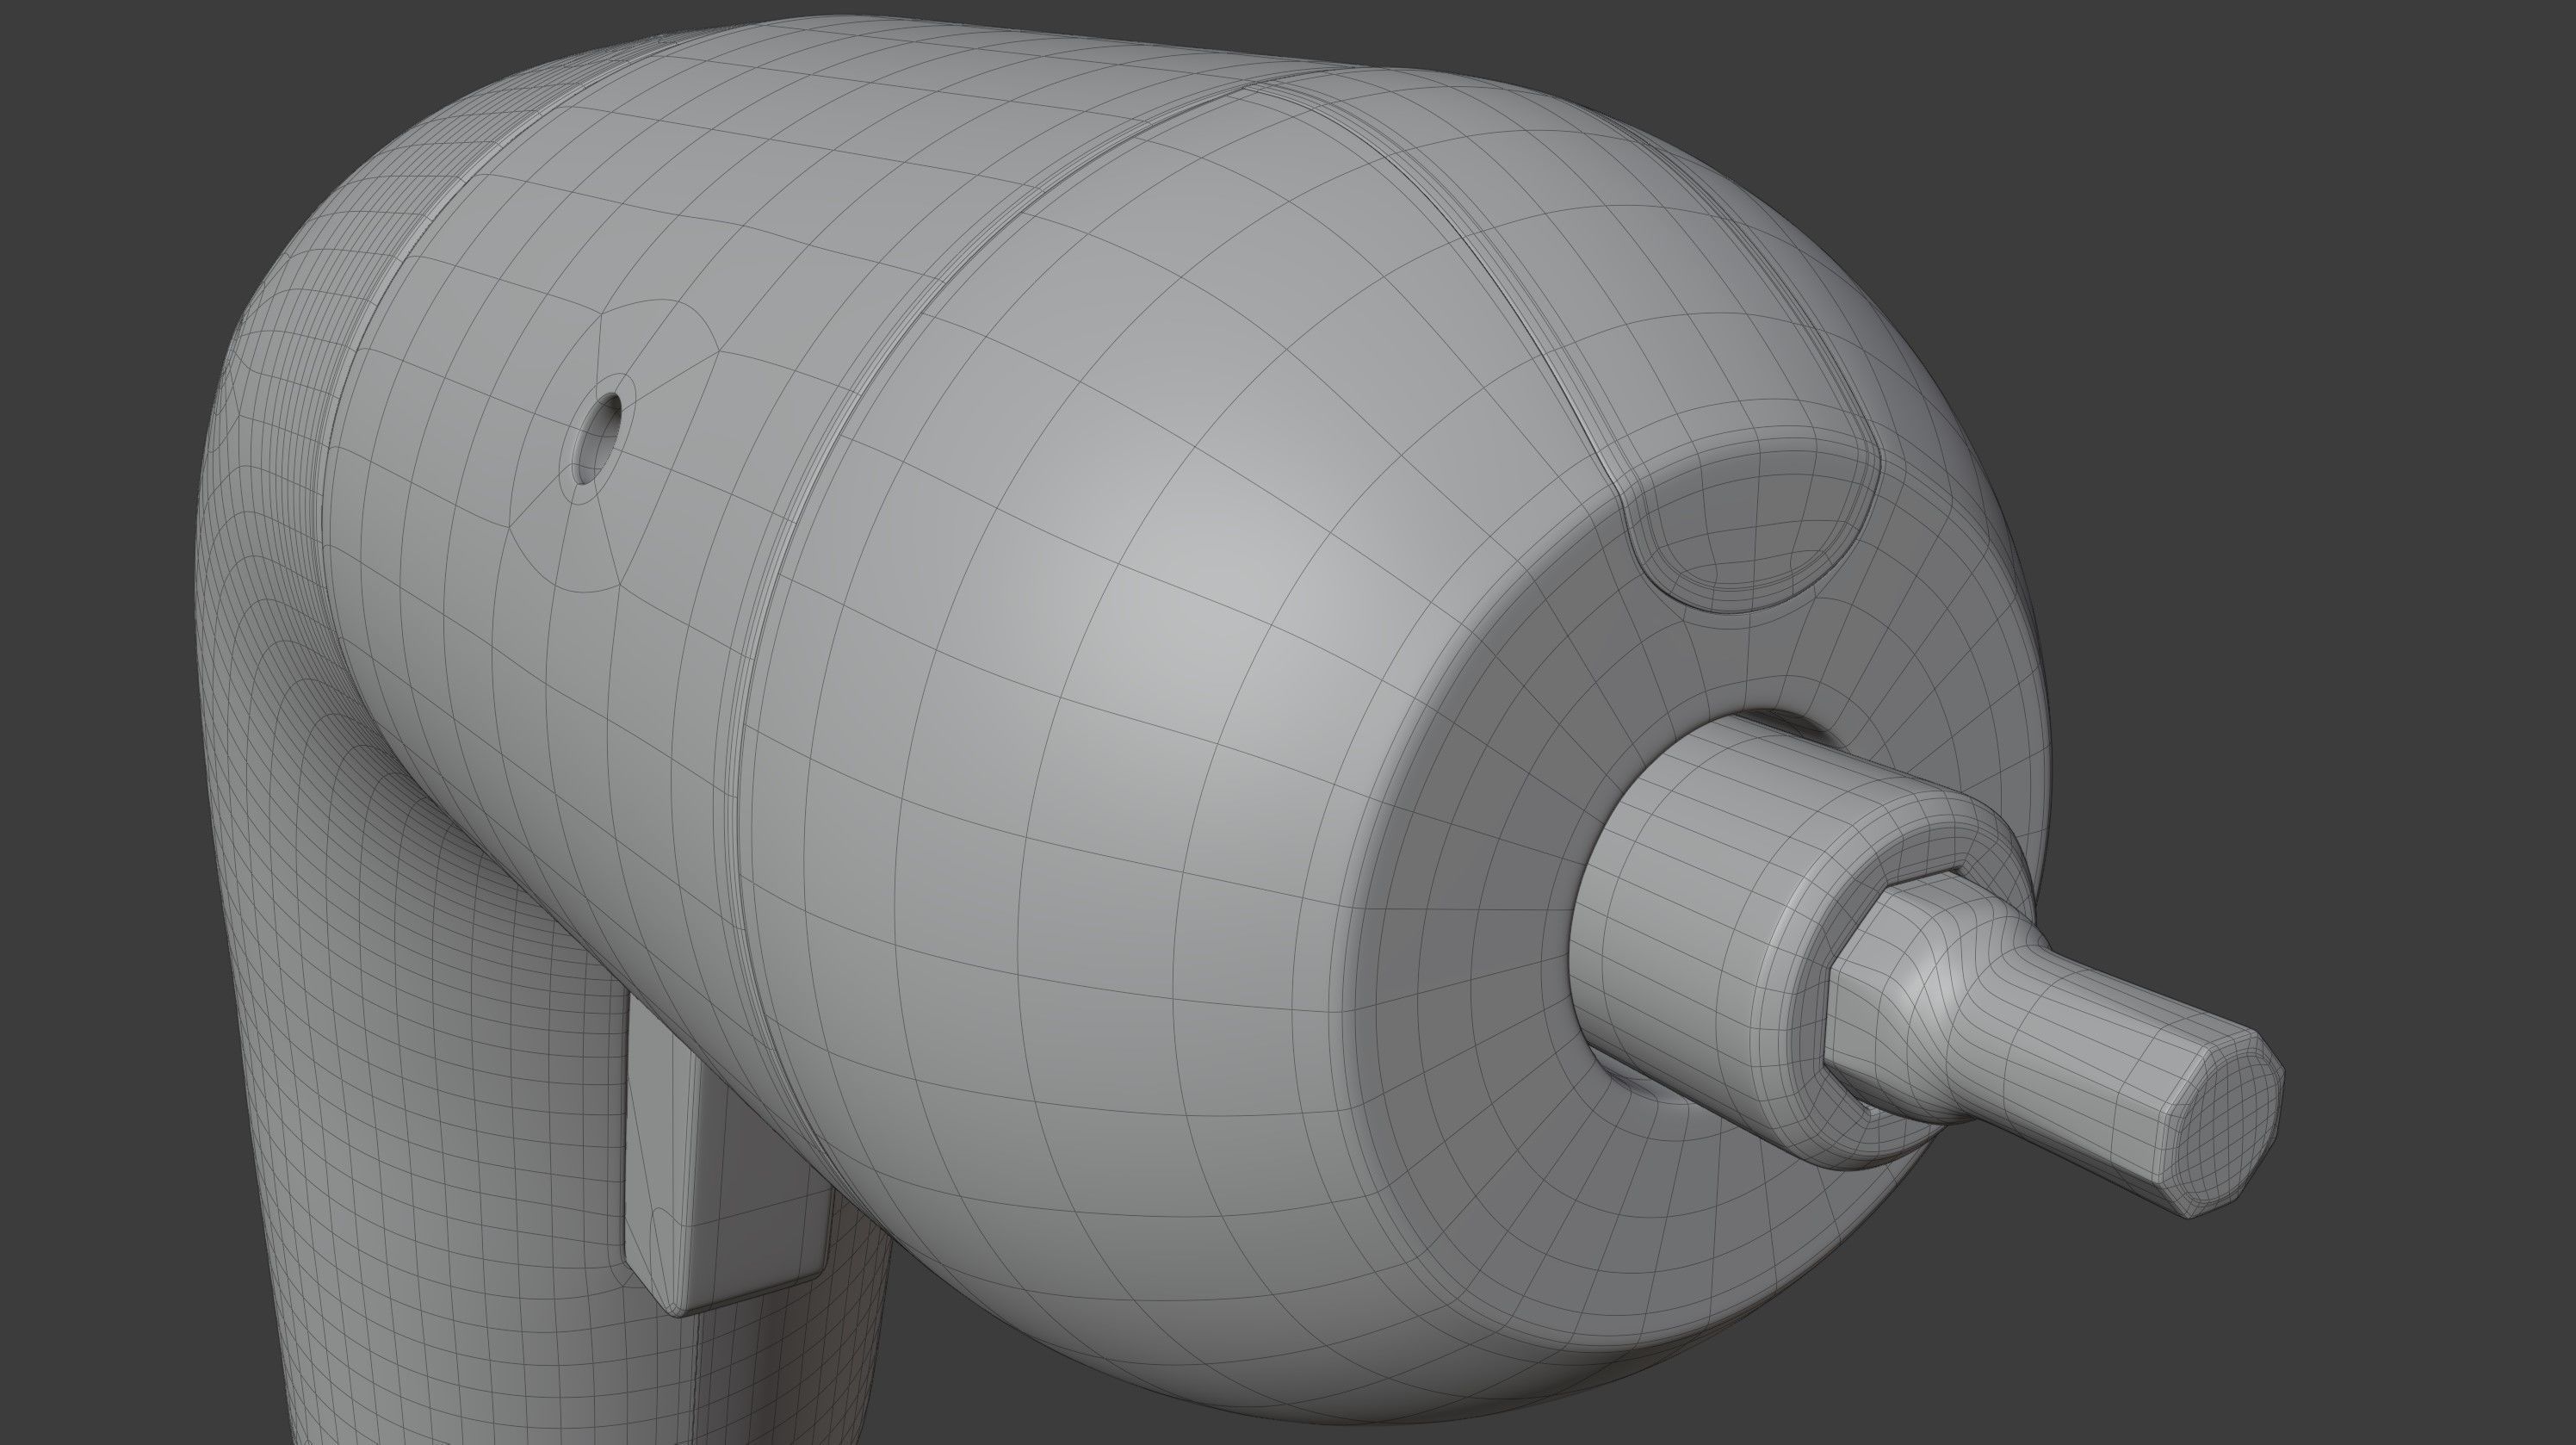Select the lower curve of the drill handle
Image resolution: width=2576 pixels, height=1445 pixels.
point(300,1350)
